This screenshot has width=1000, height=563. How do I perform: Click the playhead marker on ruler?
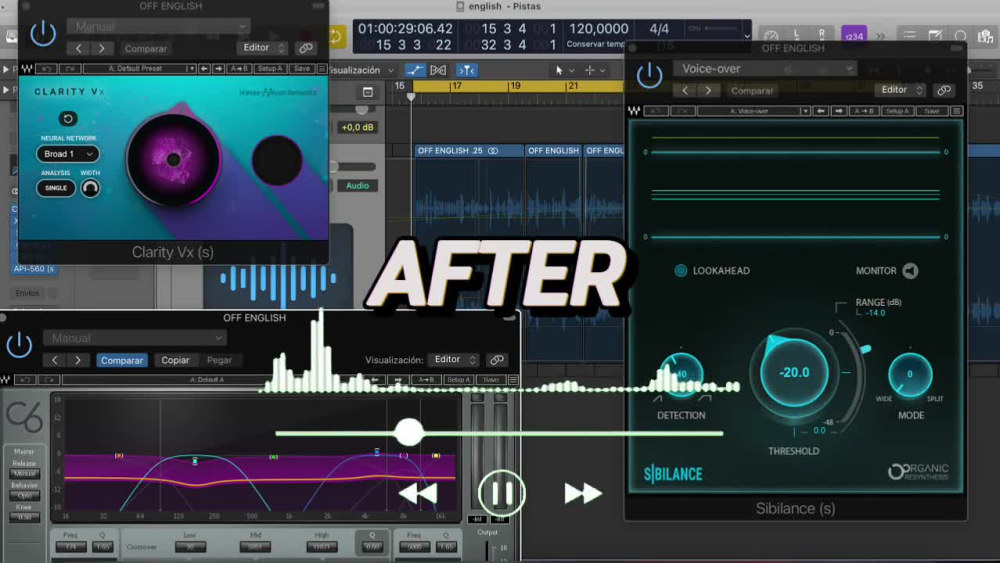411,97
